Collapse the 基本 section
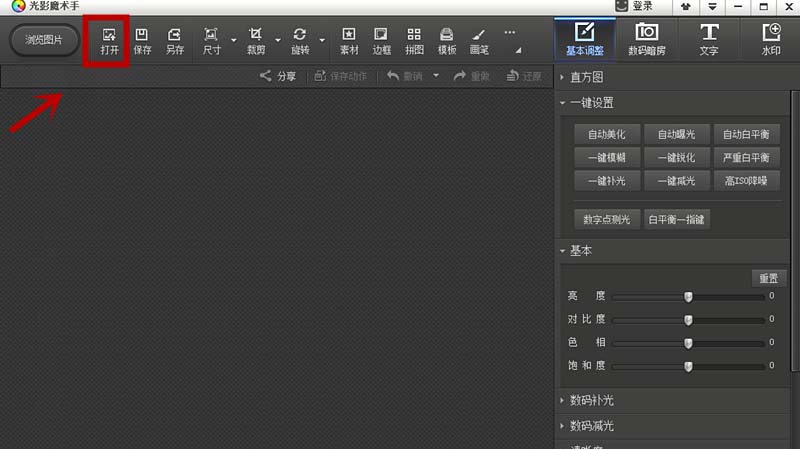Image resolution: width=800 pixels, height=449 pixels. pyautogui.click(x=562, y=251)
